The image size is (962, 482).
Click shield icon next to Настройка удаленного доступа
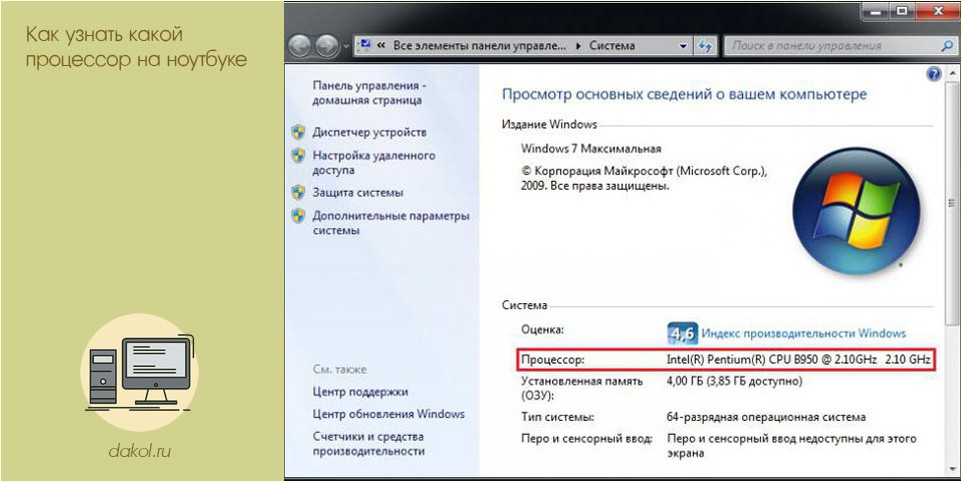coord(298,156)
